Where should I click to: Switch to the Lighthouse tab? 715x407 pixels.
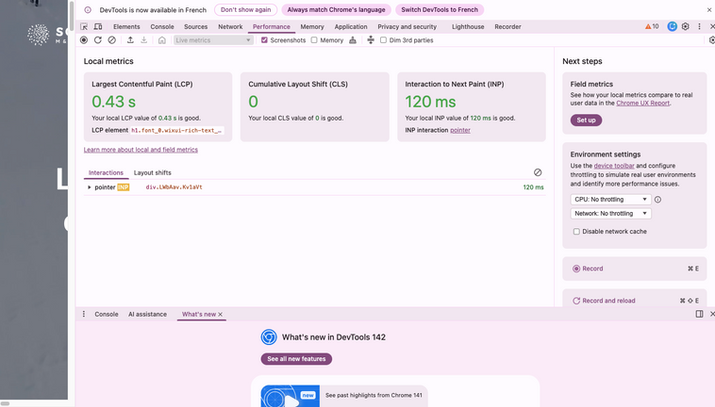(467, 27)
